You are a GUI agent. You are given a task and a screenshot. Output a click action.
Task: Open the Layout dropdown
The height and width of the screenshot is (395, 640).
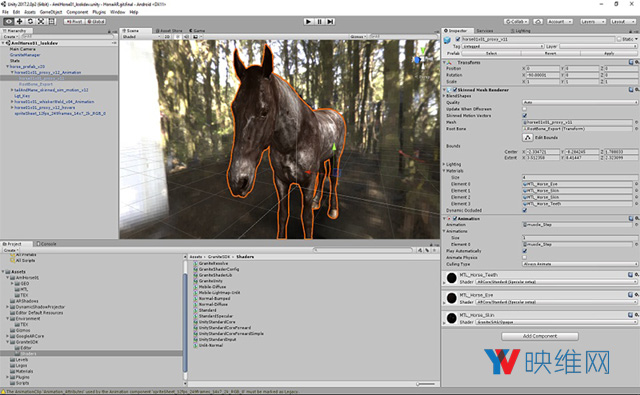coord(623,21)
